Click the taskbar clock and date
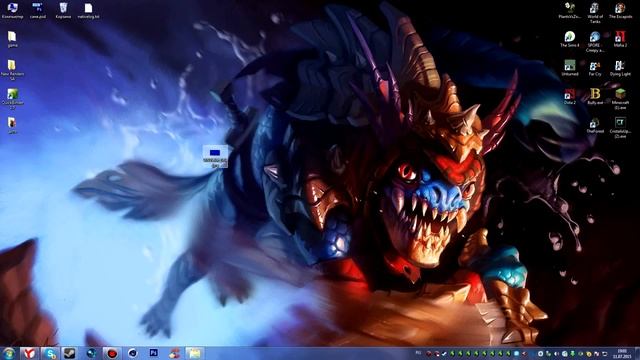The height and width of the screenshot is (360, 640). [x=622, y=353]
